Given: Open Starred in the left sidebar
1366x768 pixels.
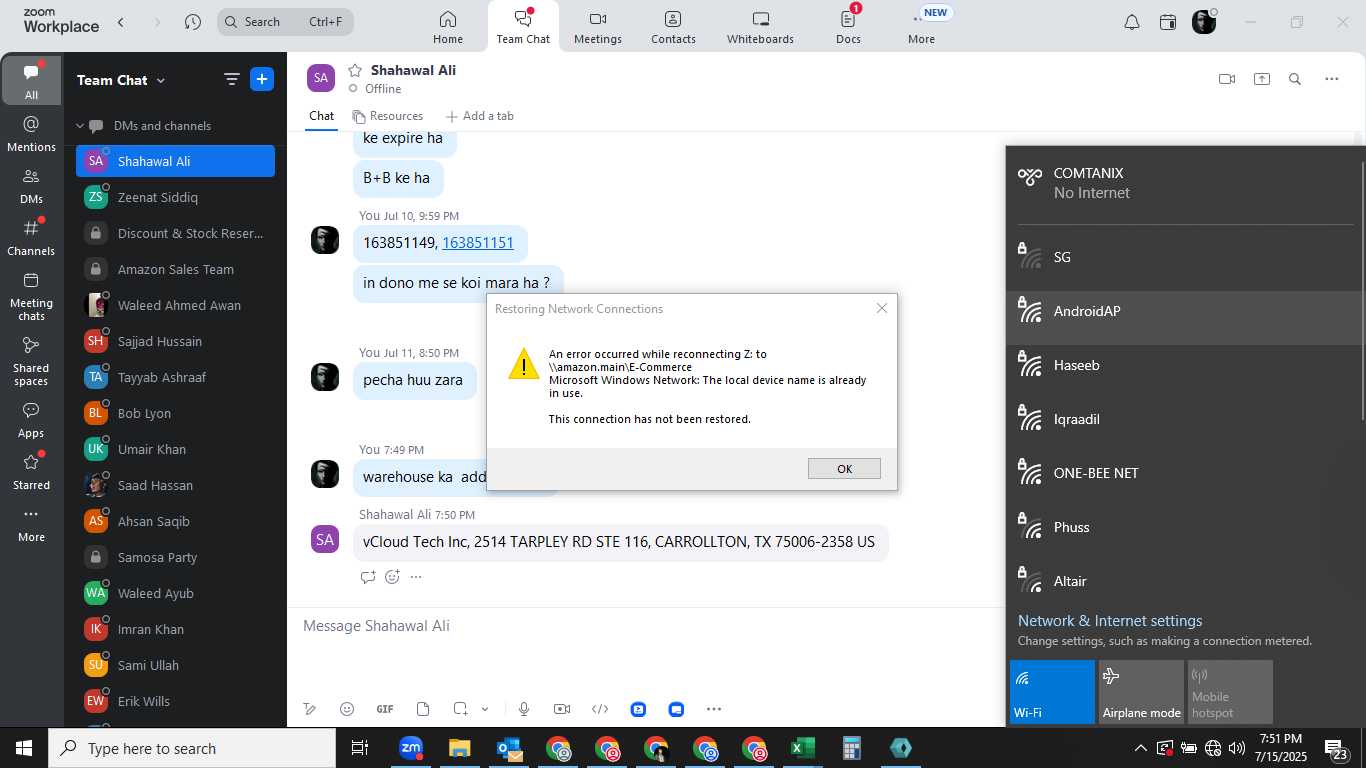Looking at the screenshot, I should (31, 472).
